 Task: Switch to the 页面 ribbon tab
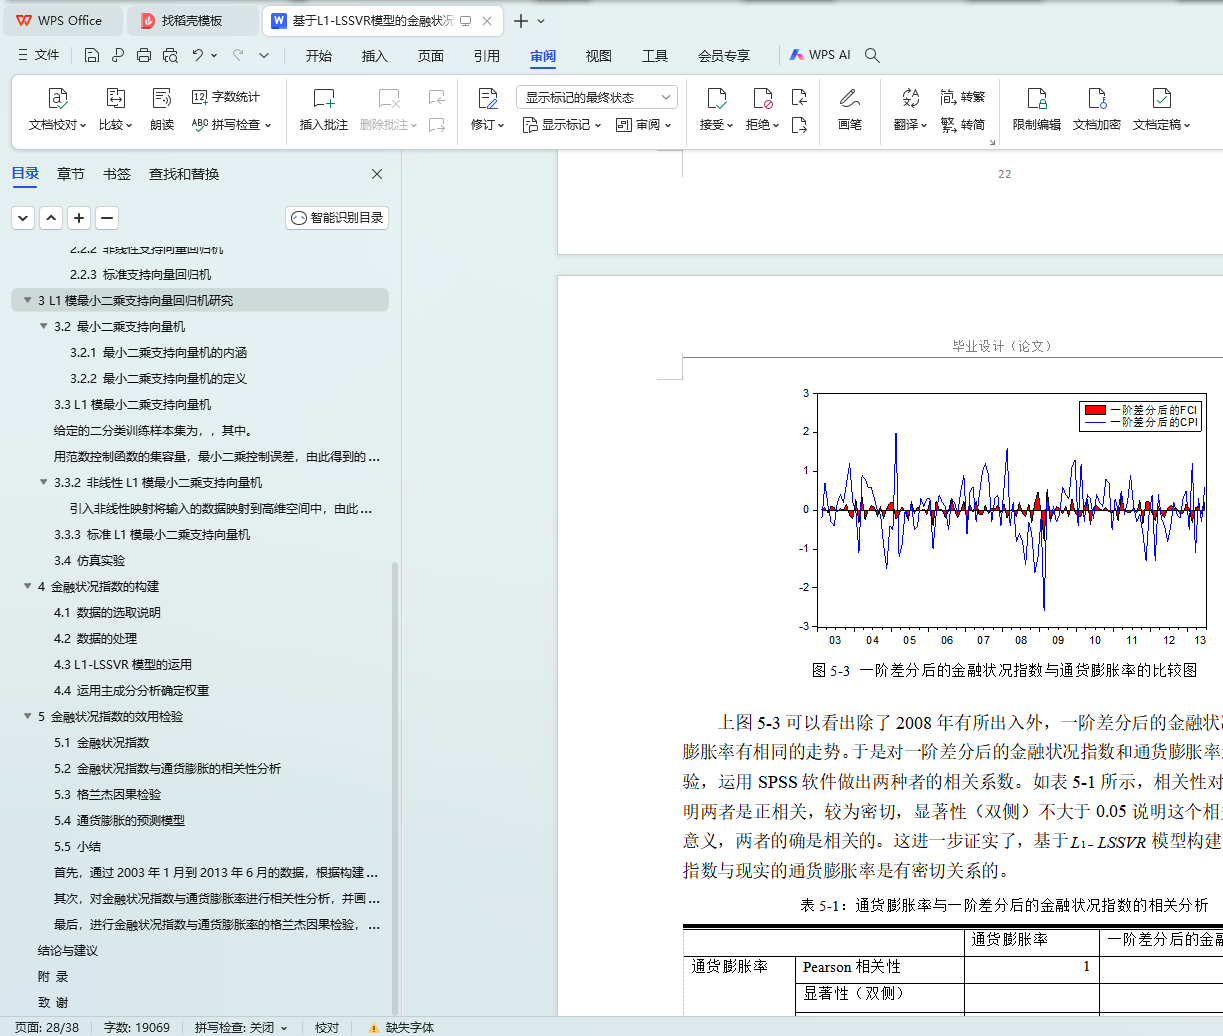(431, 56)
